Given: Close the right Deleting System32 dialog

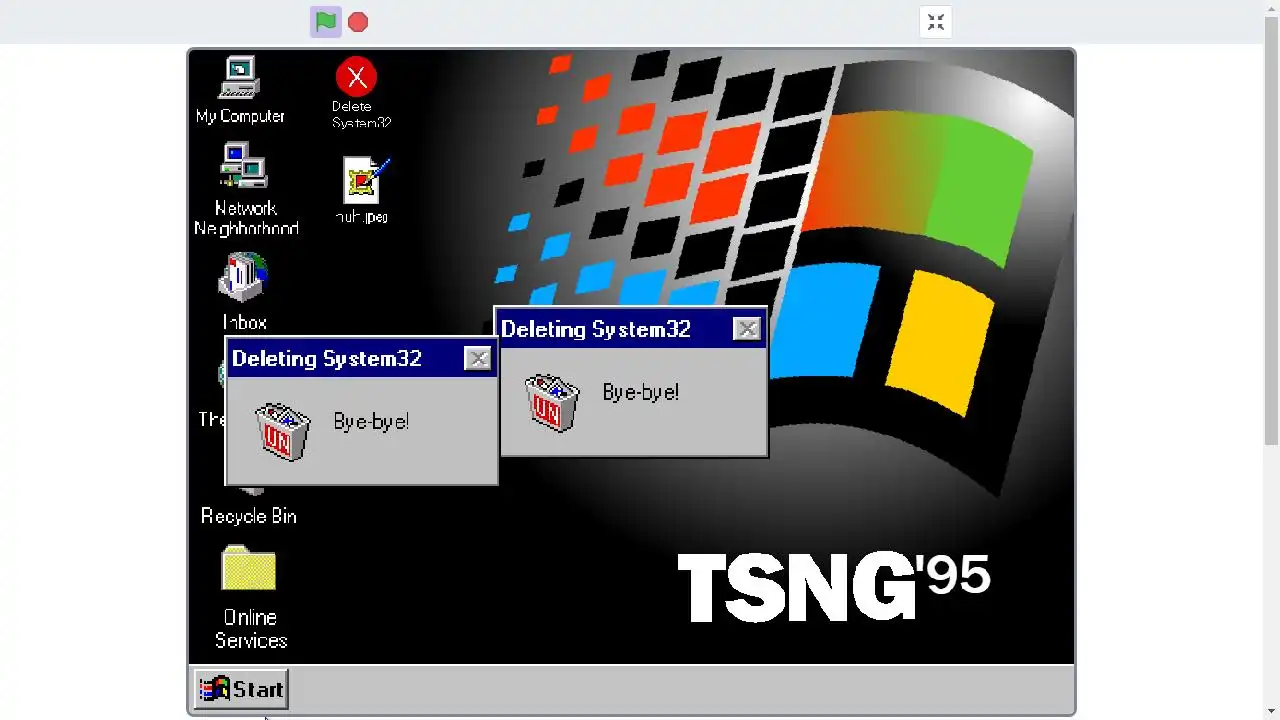Looking at the screenshot, I should pyautogui.click(x=747, y=329).
